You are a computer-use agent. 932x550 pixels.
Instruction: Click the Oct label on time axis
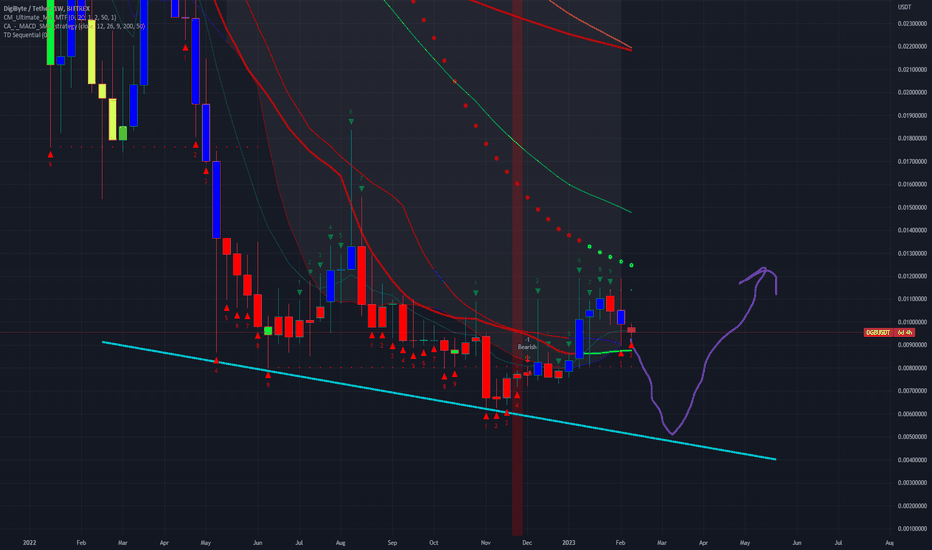(x=434, y=543)
